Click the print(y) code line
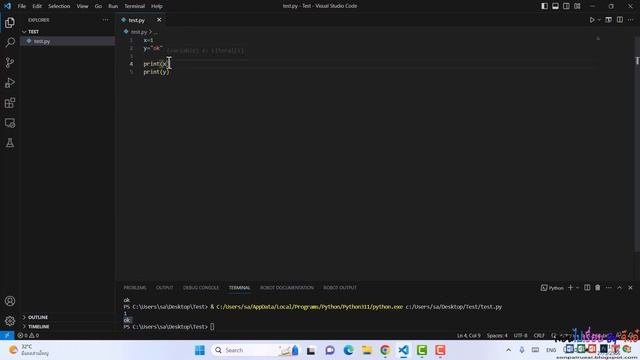The width and height of the screenshot is (640, 360). (x=156, y=72)
